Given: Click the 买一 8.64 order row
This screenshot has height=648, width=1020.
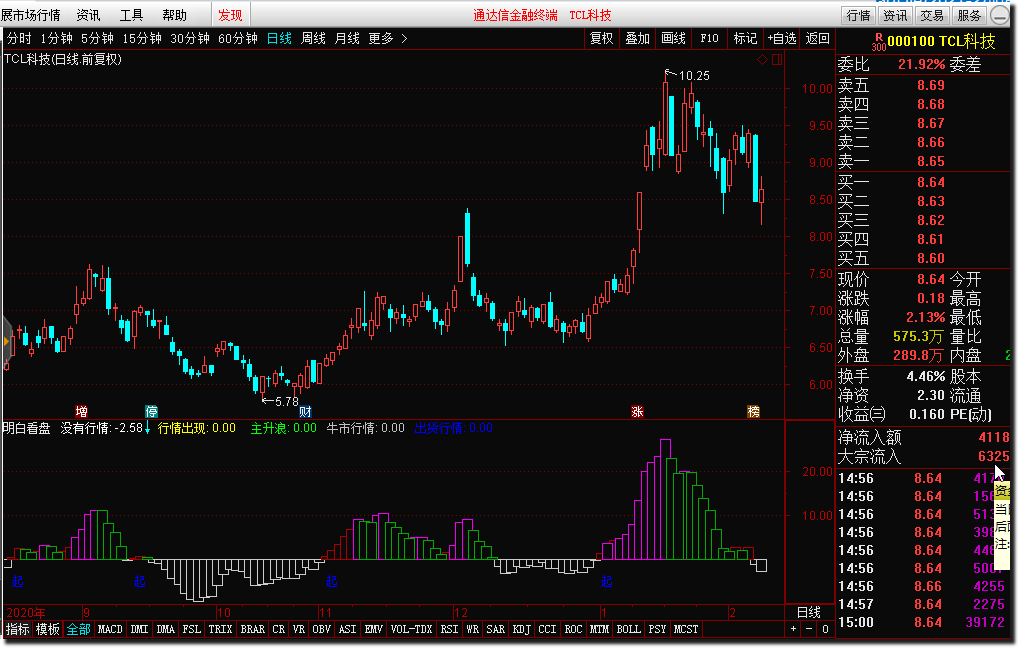Looking at the screenshot, I should pyautogui.click(x=923, y=182).
